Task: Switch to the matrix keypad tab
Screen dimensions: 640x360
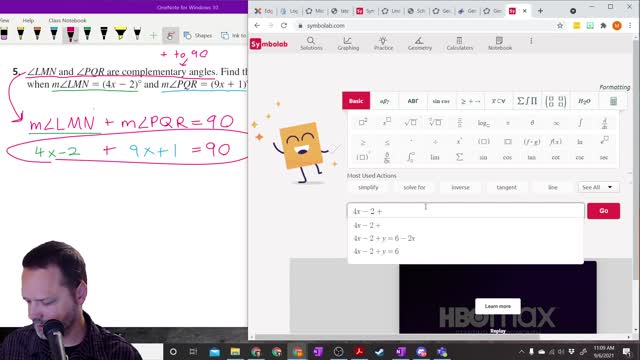Action: (556, 101)
